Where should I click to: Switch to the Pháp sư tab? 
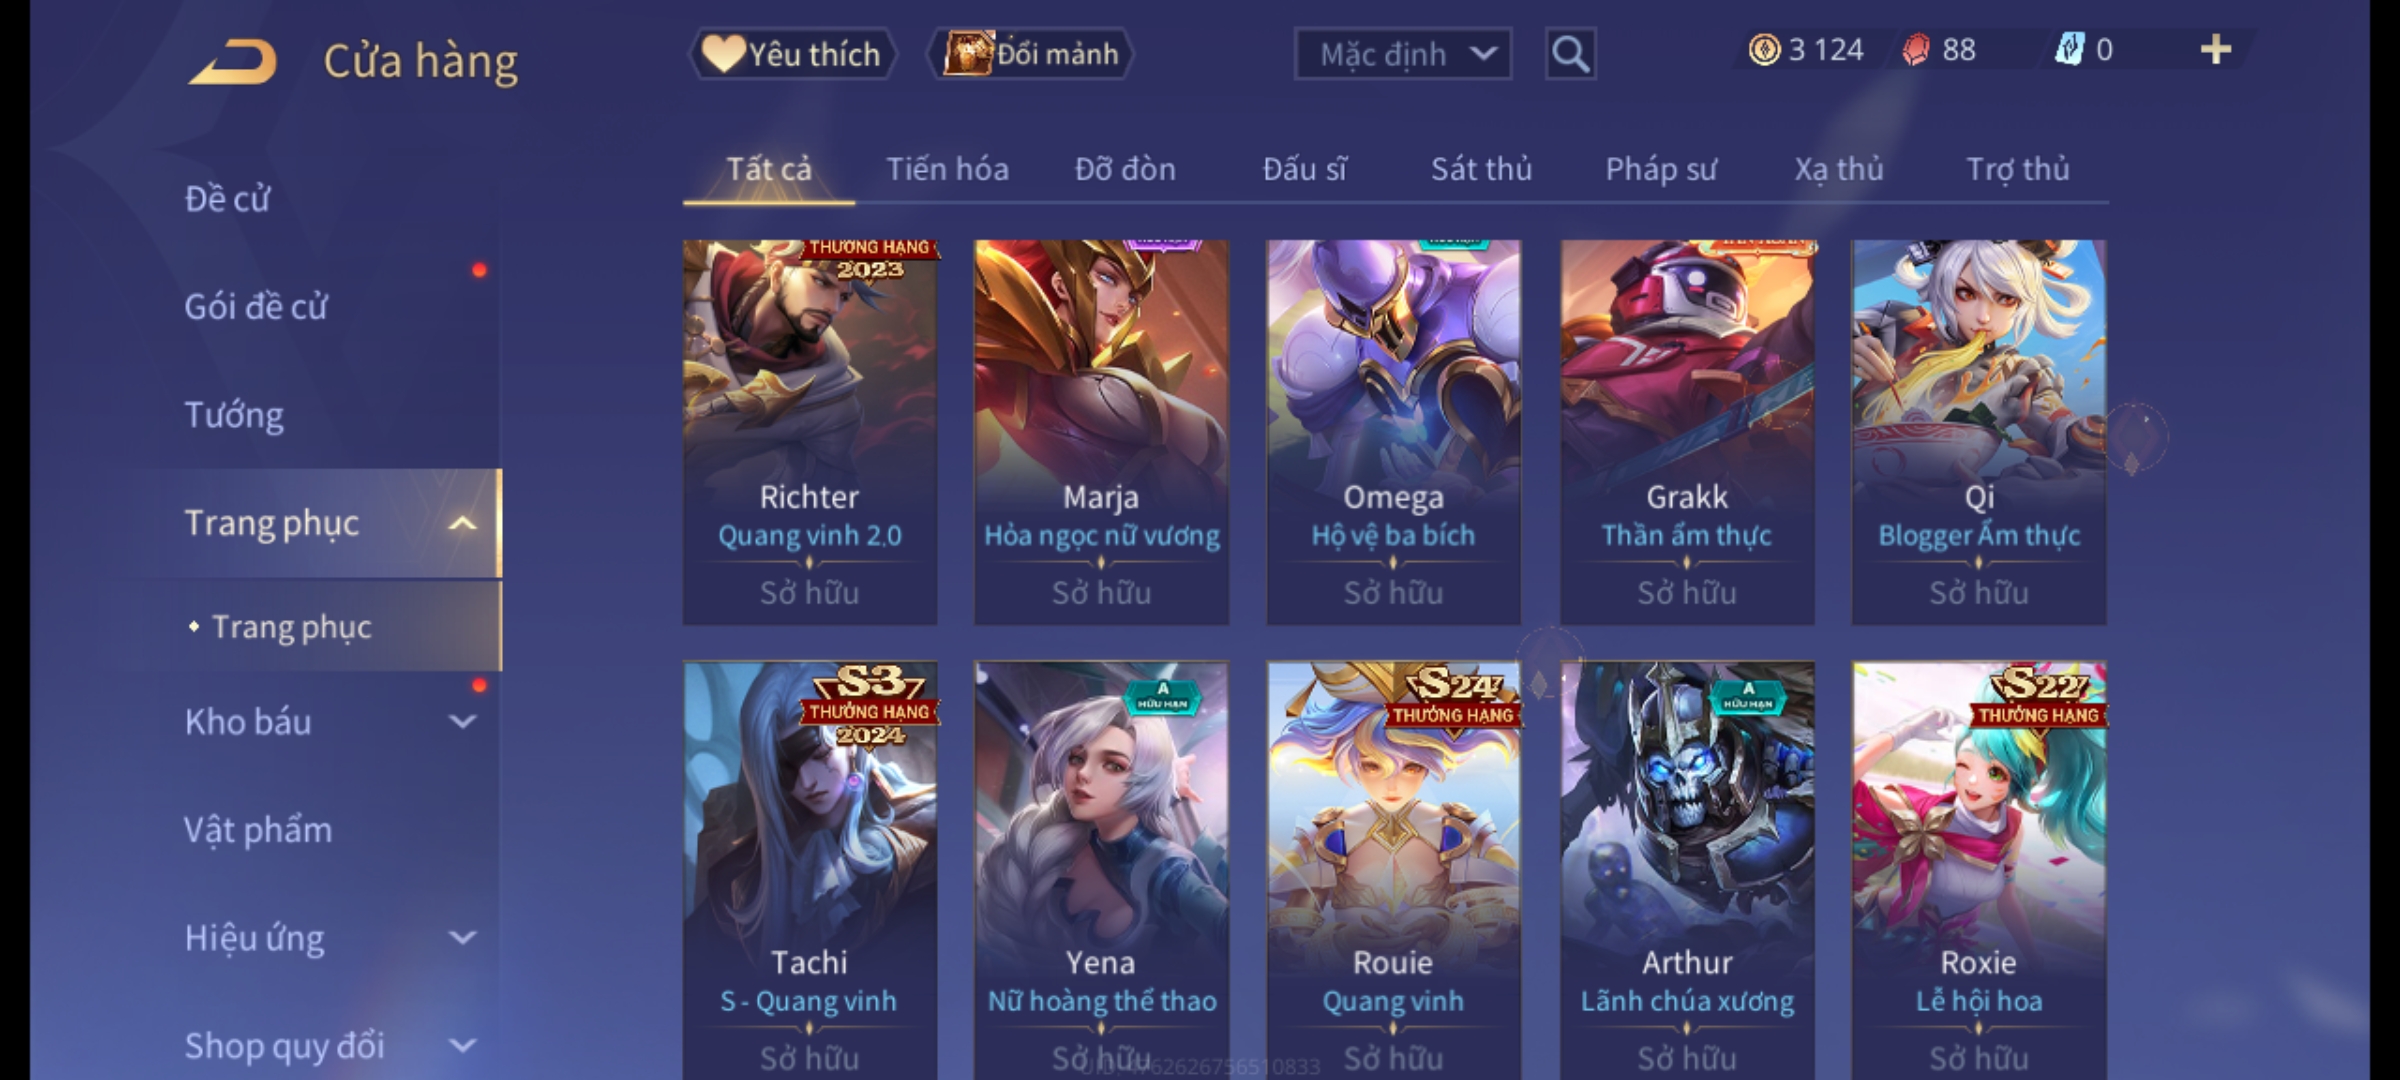[x=1661, y=169]
